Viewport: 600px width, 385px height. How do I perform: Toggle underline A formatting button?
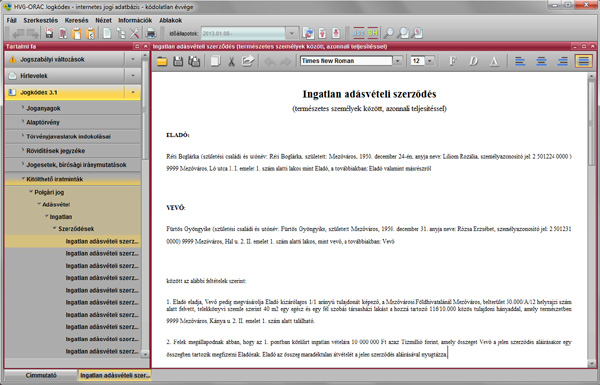pyautogui.click(x=494, y=61)
